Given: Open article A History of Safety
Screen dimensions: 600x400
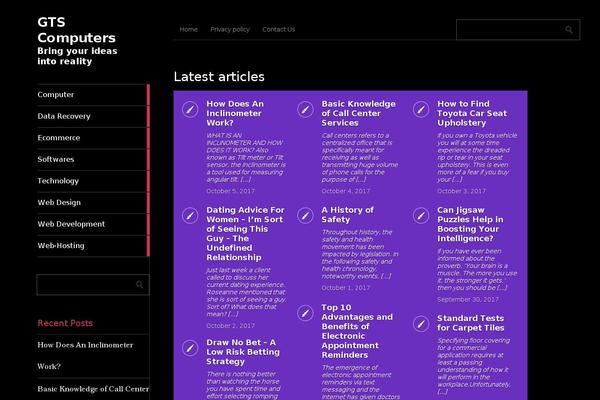Looking at the screenshot, I should pyautogui.click(x=347, y=215).
